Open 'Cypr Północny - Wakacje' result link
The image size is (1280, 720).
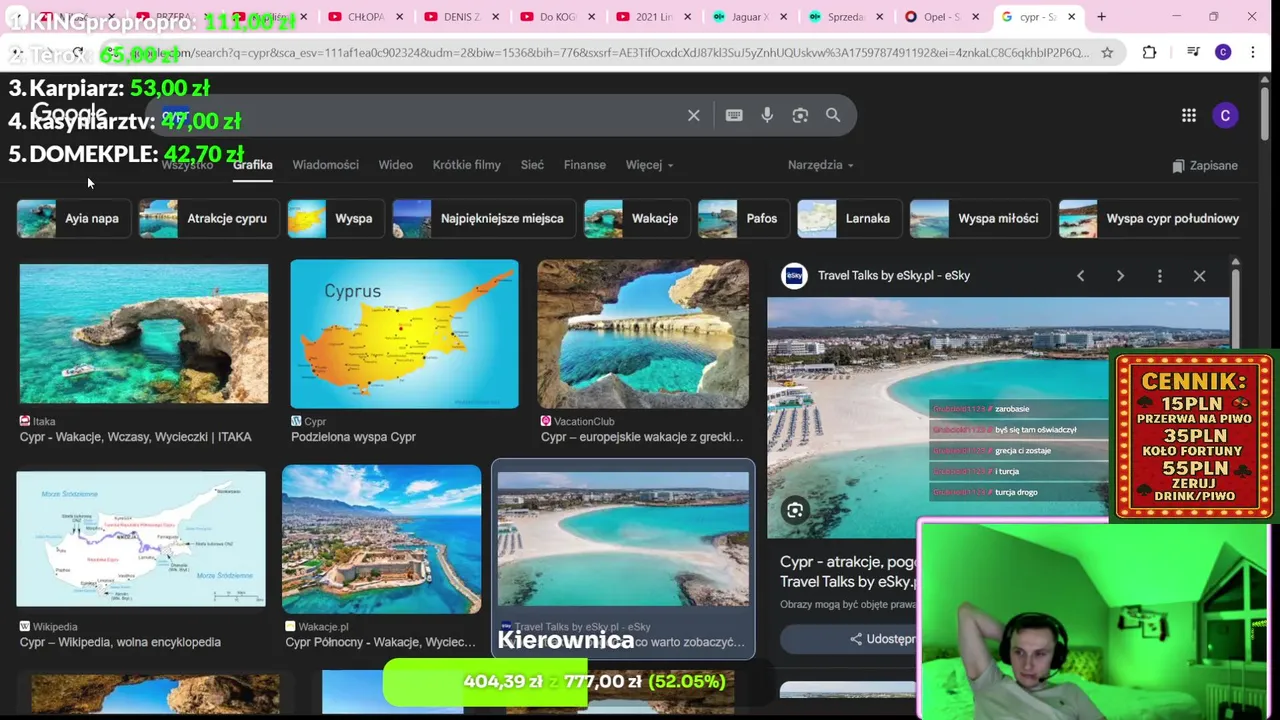(381, 642)
